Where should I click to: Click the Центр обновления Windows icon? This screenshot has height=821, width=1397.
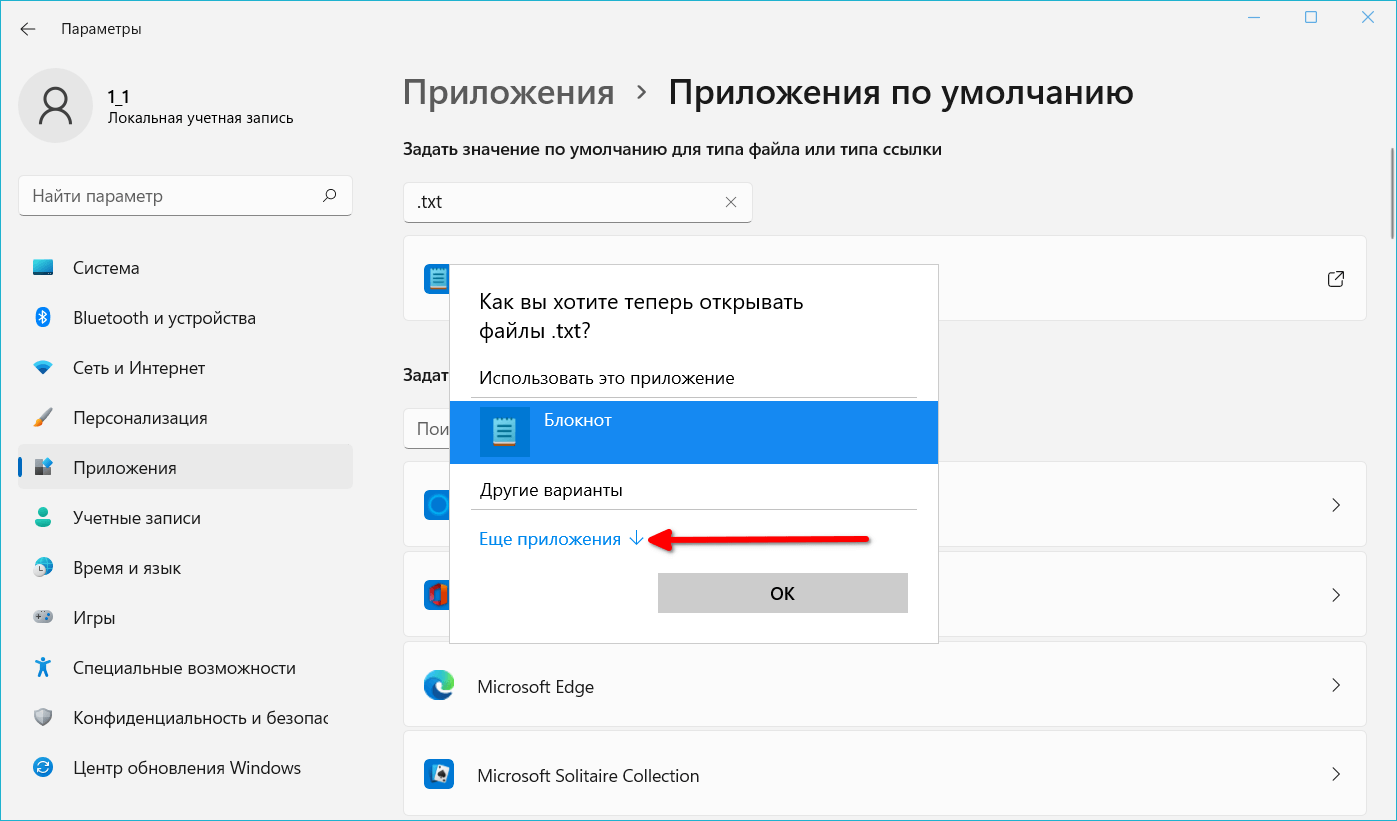pos(43,768)
